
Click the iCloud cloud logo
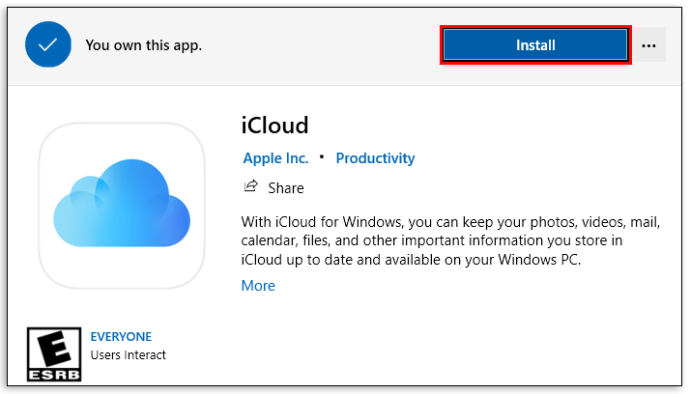[121, 203]
